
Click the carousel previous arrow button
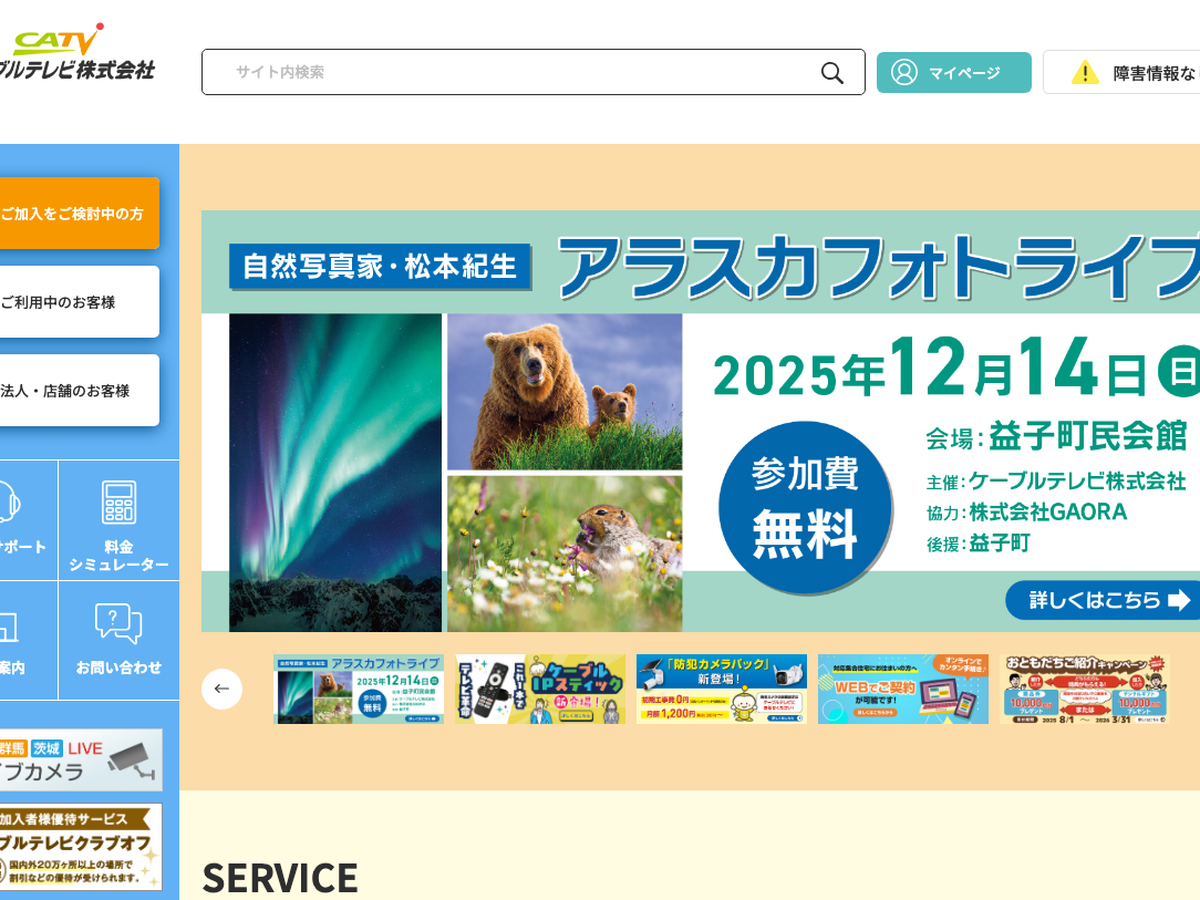point(222,689)
